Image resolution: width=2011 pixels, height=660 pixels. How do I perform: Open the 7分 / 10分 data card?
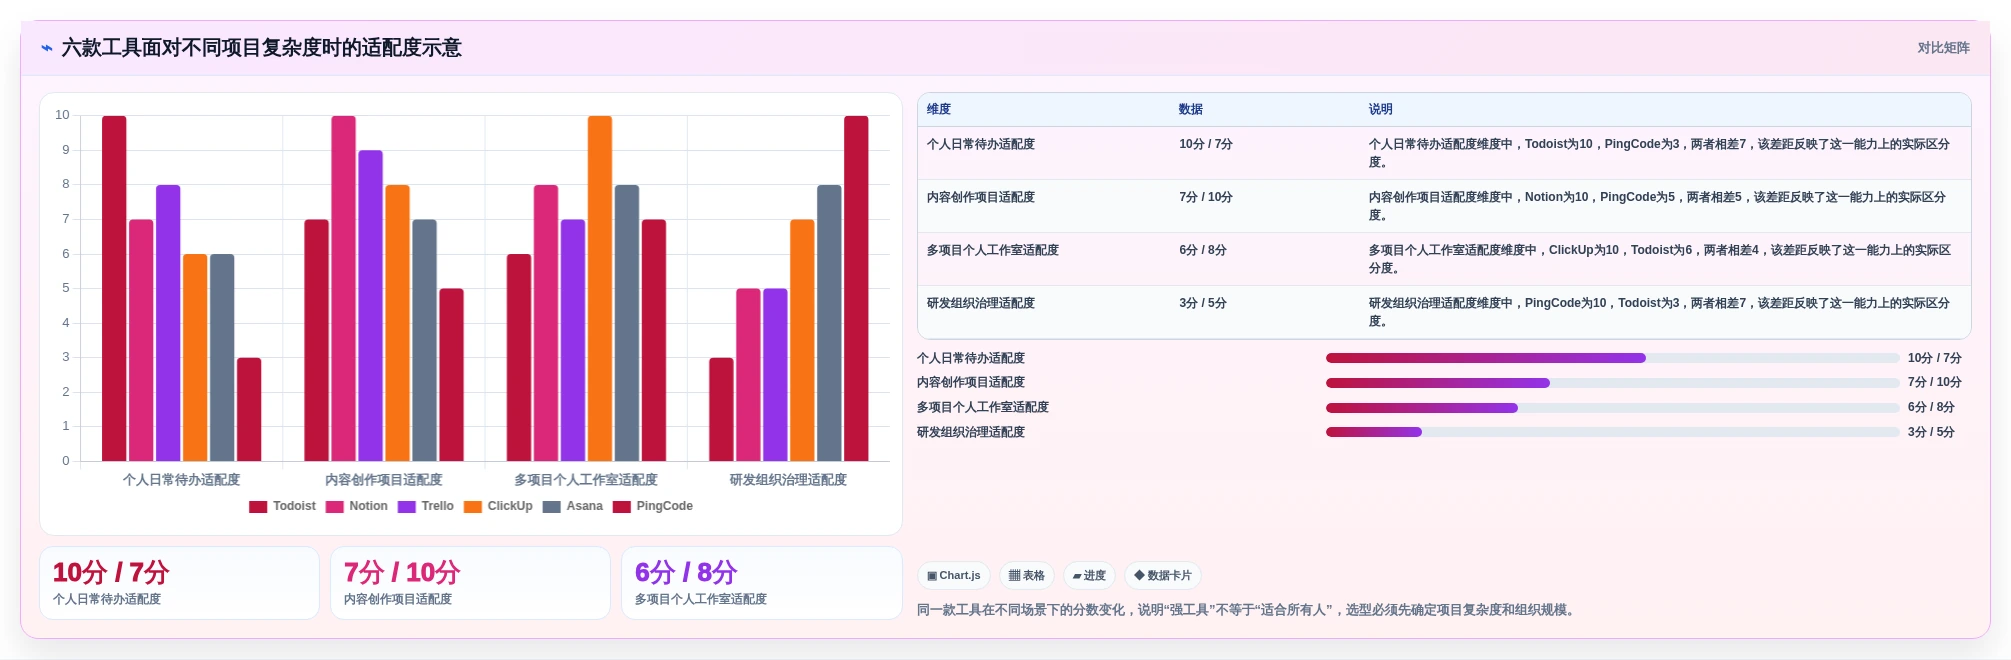[471, 583]
